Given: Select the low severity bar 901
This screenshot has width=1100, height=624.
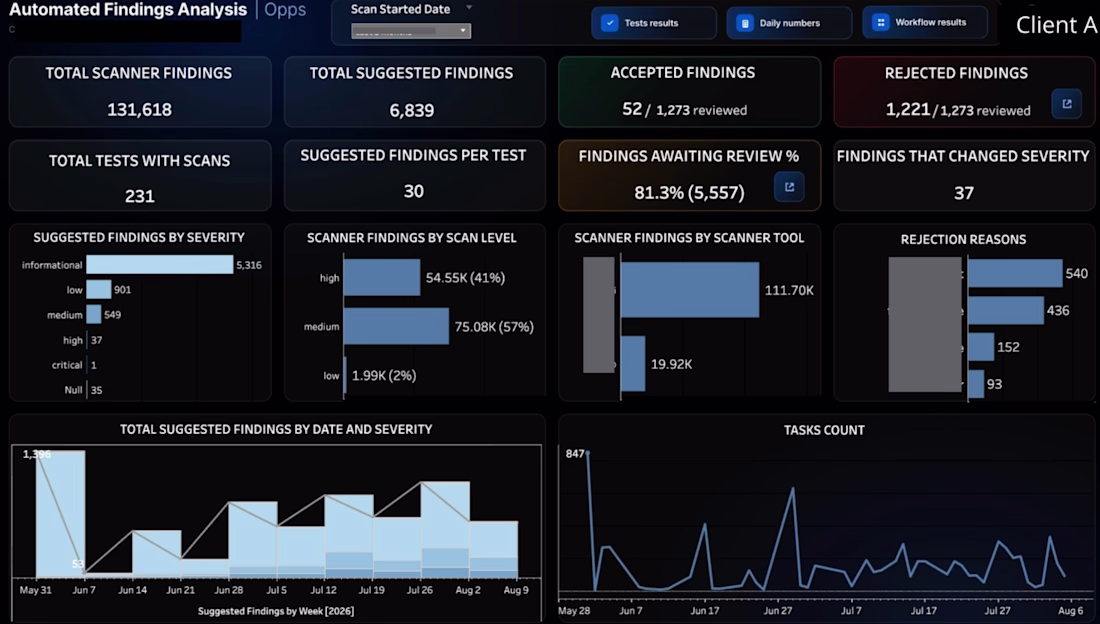Looking at the screenshot, I should pos(99,289).
